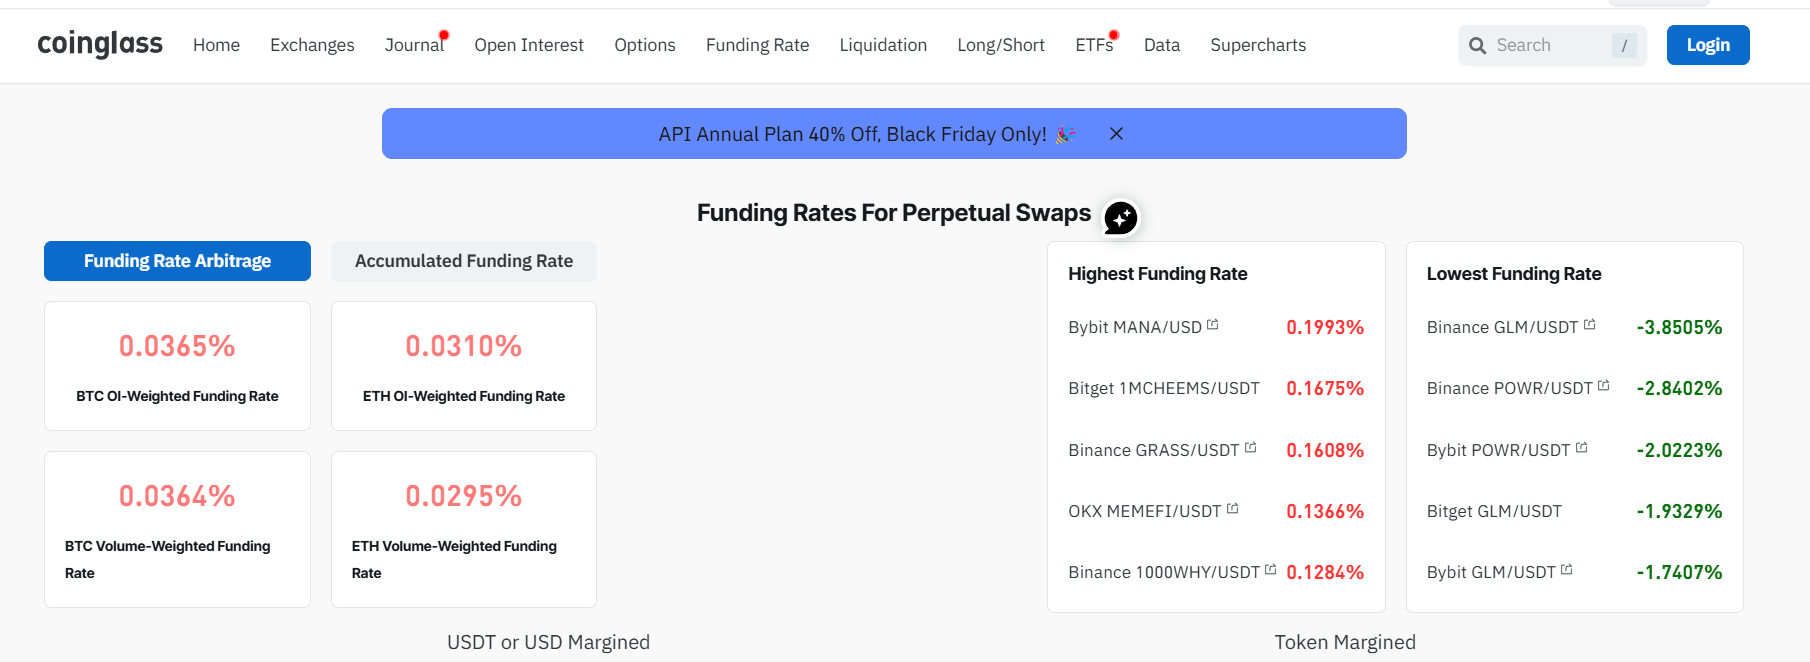Open the Liquidation menu
Viewport: 1810px width, 662px height.
(883, 45)
